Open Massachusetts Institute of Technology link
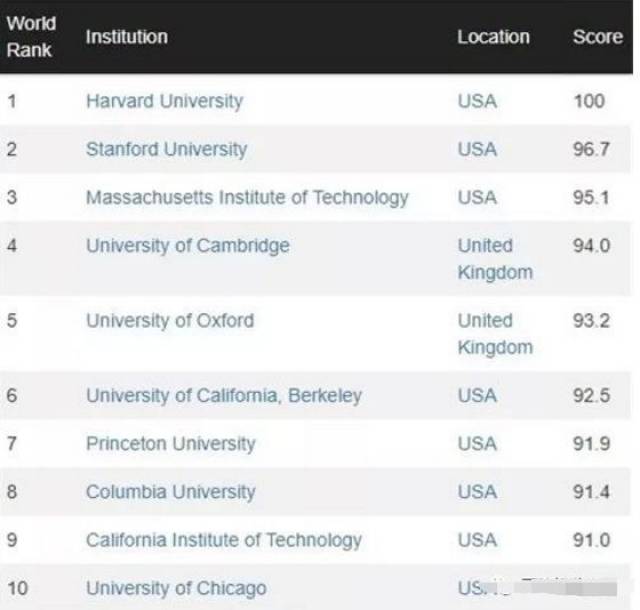Screen dimensions: 640x610 (x=247, y=197)
